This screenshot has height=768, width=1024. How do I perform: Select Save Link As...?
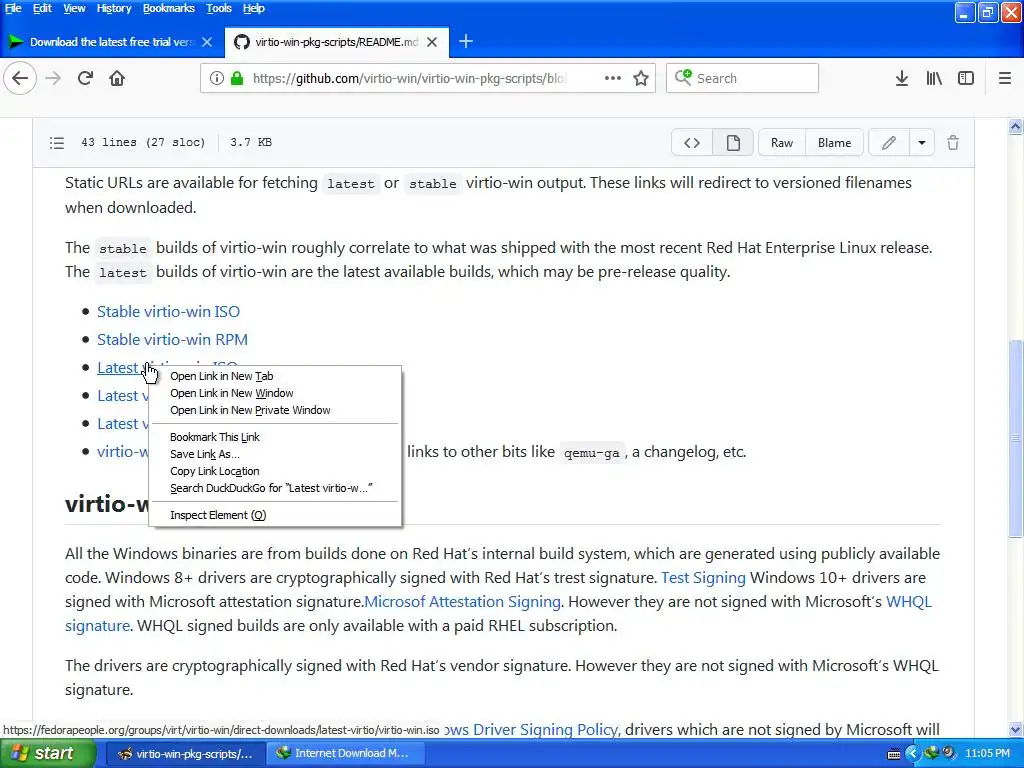275,454
